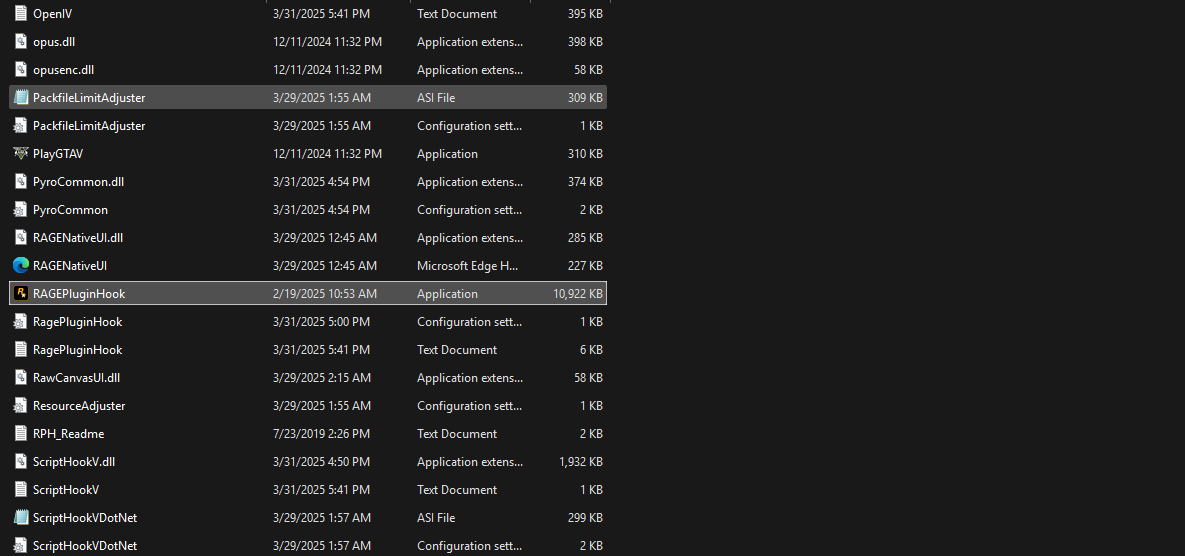The image size is (1185, 556).
Task: Pick the PackfileLimitAdjuster configuration settings name
Action: coord(89,126)
